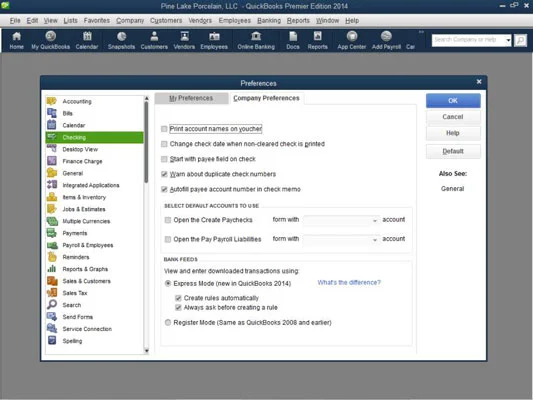Open the Home icon in toolbar
533x400 pixels.
16,40
